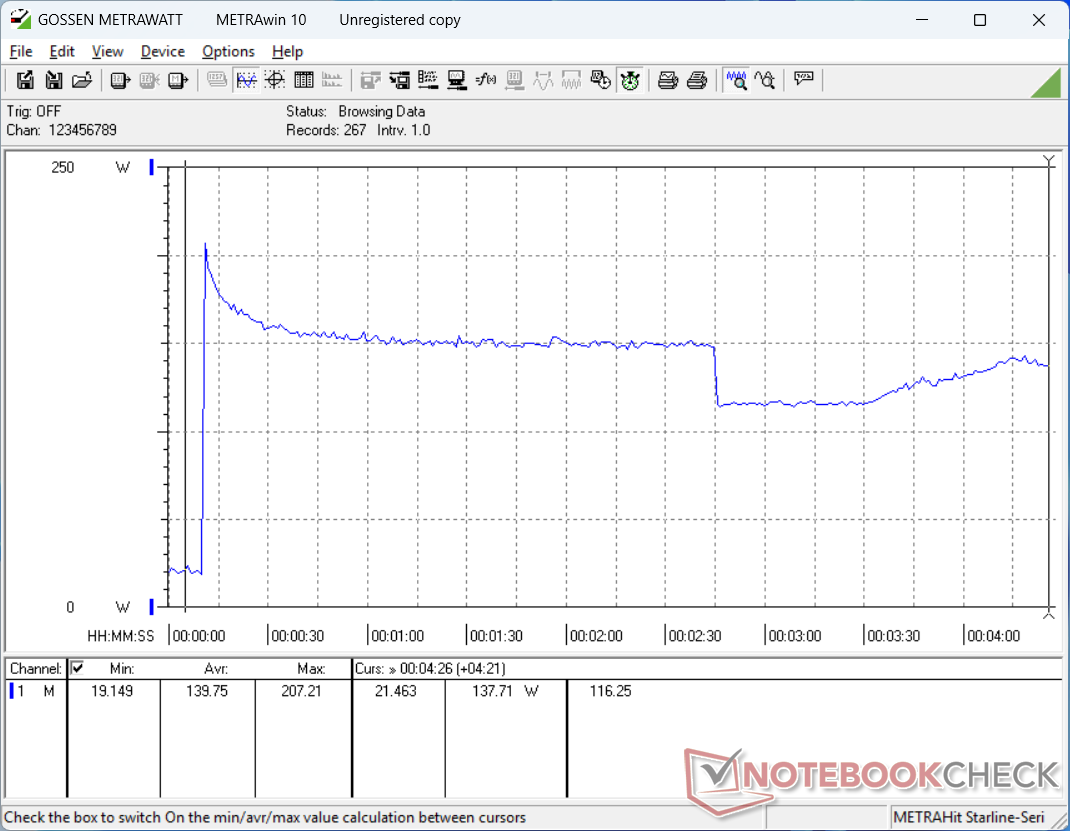Click the clock and display toolbar icon

pos(601,80)
